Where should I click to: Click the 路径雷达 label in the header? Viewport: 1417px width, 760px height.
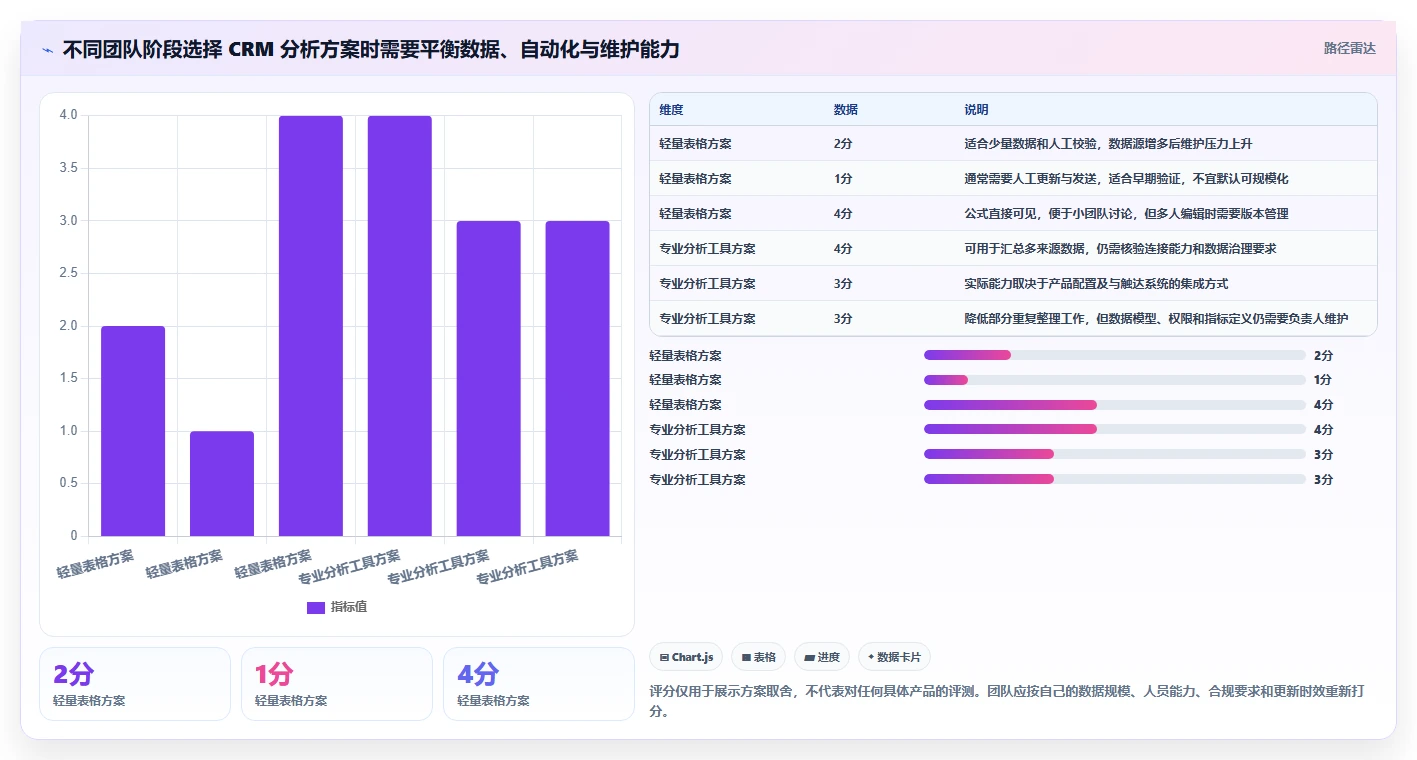click(1349, 48)
